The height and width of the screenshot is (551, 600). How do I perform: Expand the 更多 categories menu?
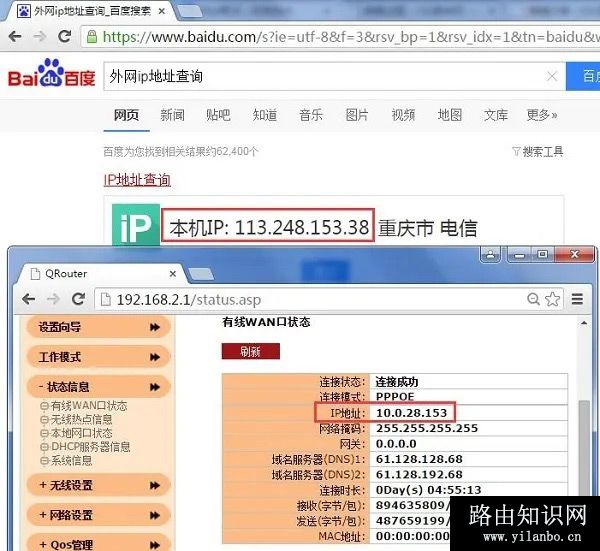(542, 115)
